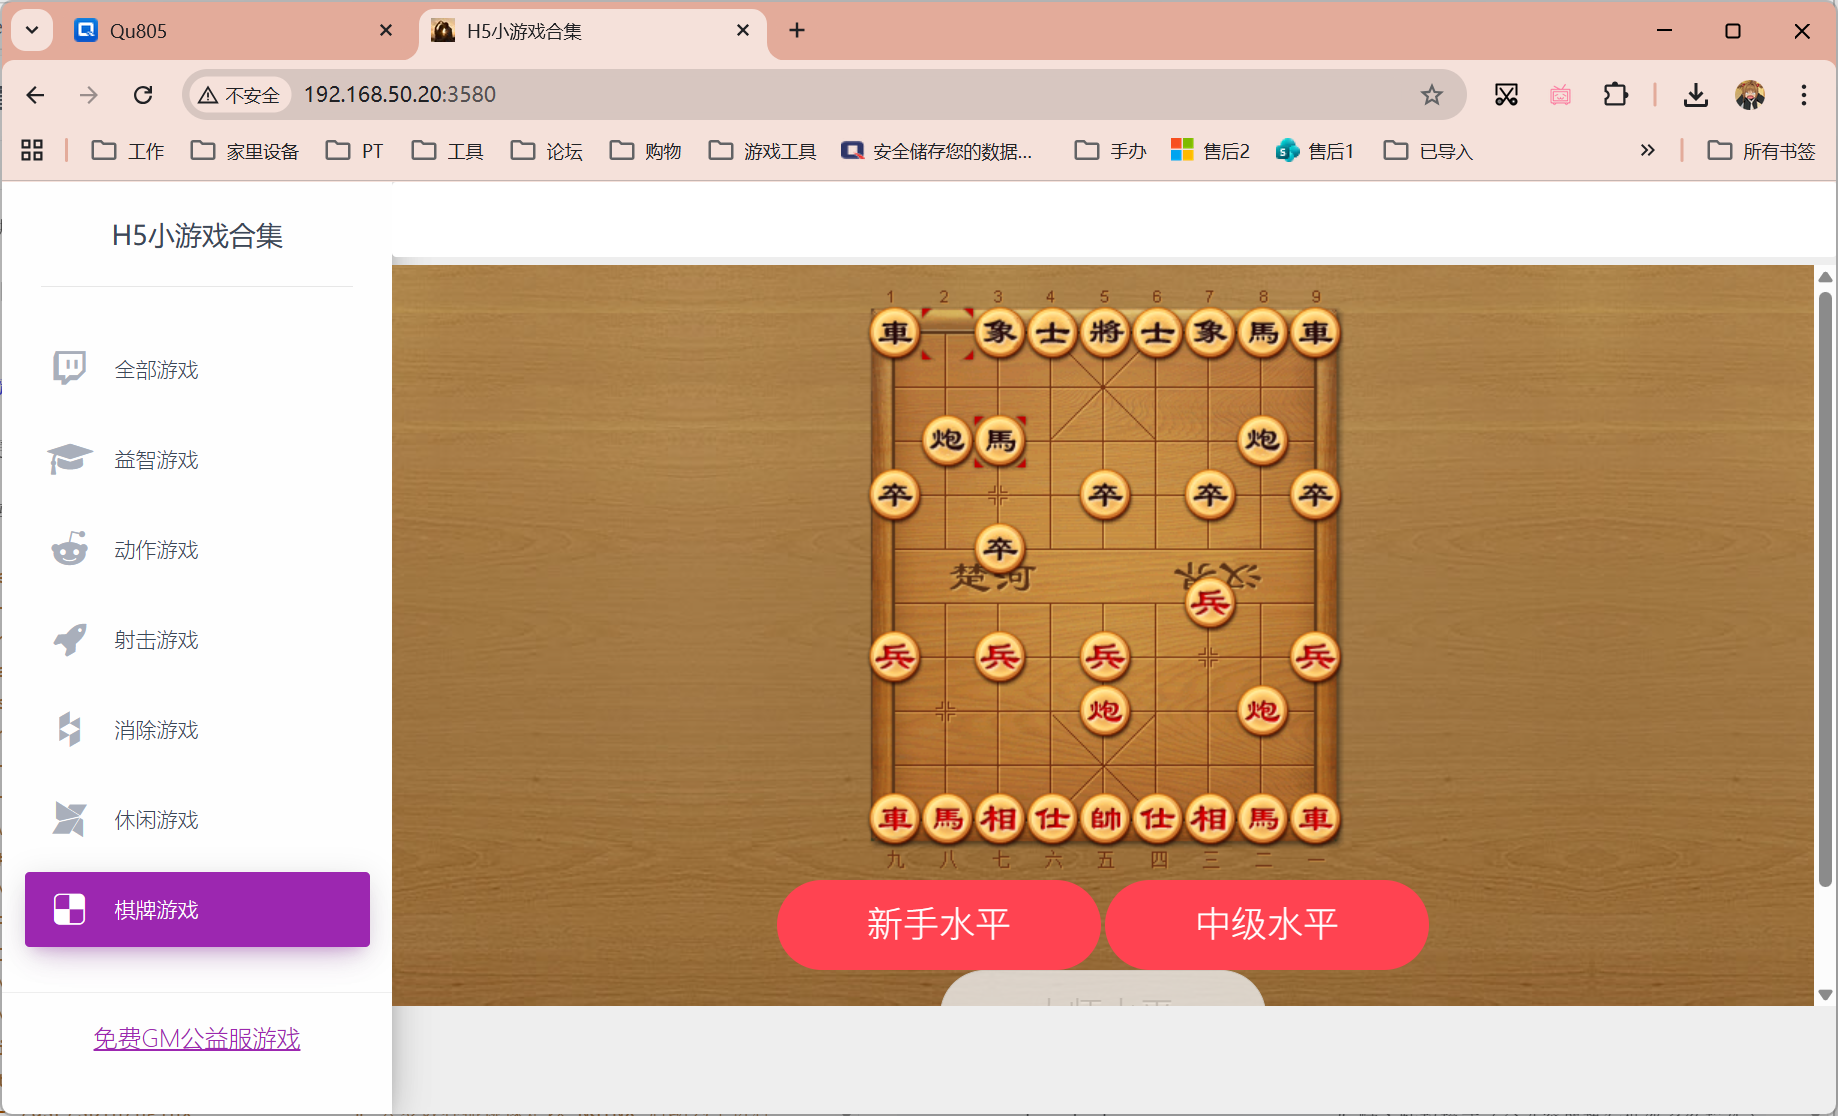Click the 动作游戏 category icon
Screen dimensions: 1838x1116
pos(68,548)
